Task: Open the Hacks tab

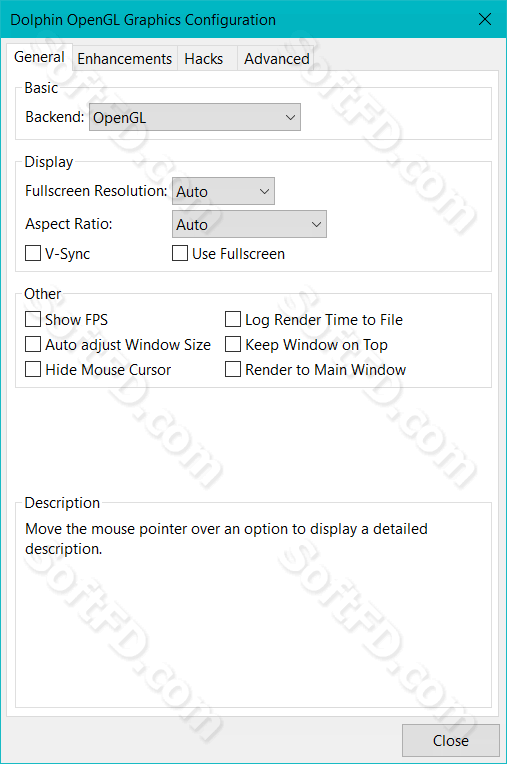Action: pos(204,58)
